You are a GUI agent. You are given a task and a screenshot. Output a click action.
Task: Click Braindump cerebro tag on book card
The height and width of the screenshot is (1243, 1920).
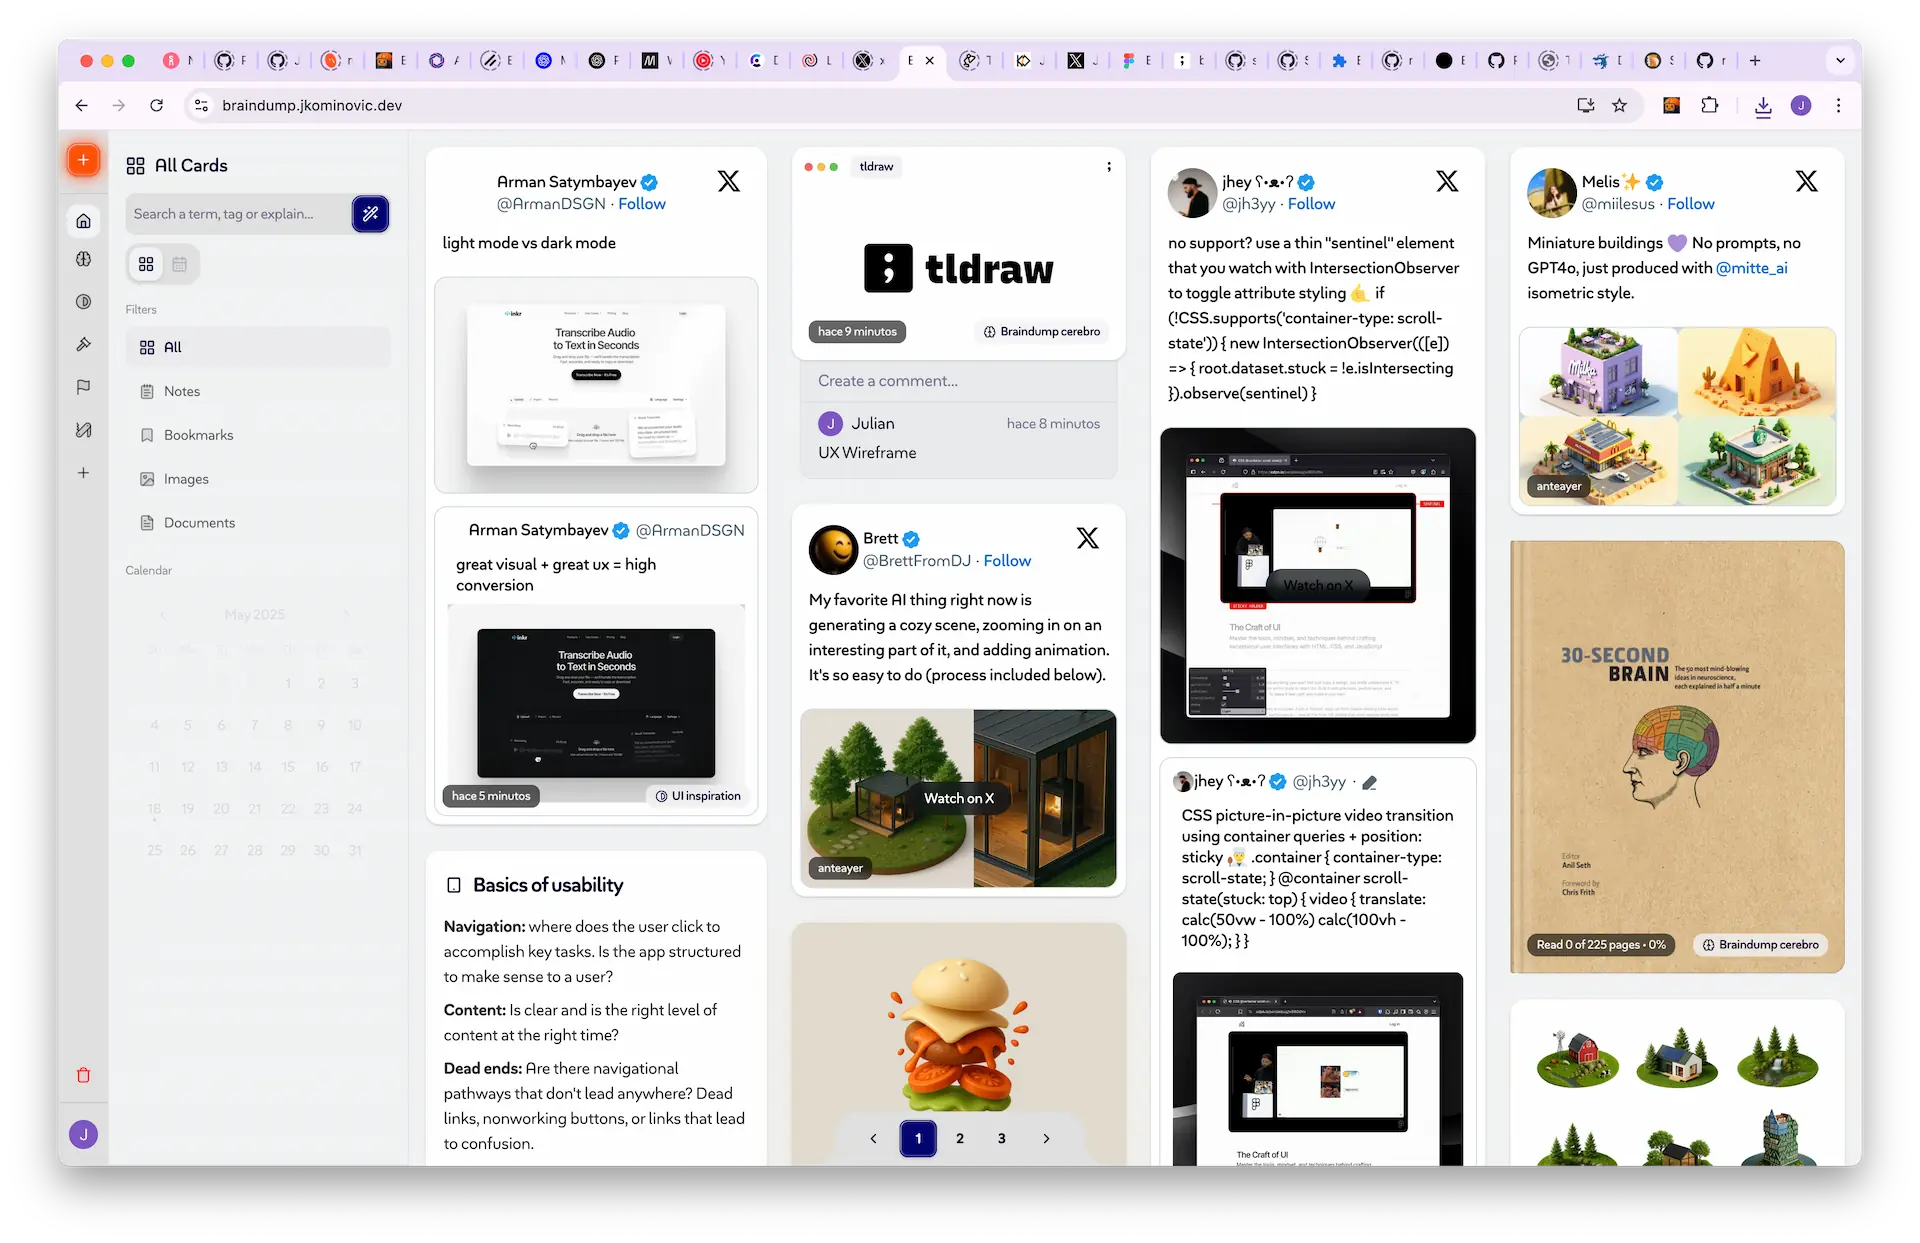click(1760, 945)
